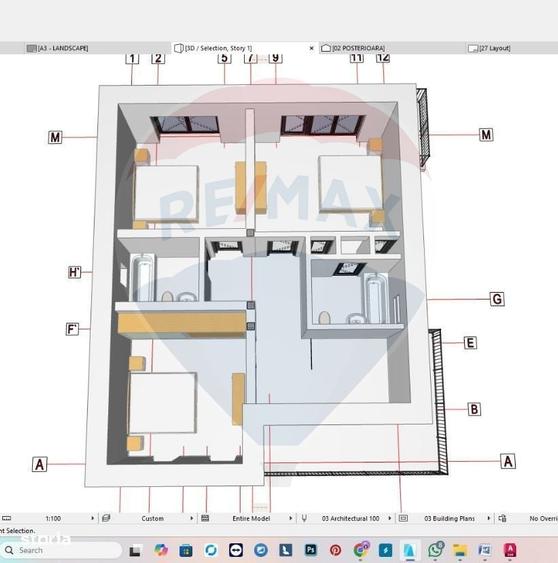Expand the arrow next to Custom
558x563 pixels.
[x=191, y=518]
